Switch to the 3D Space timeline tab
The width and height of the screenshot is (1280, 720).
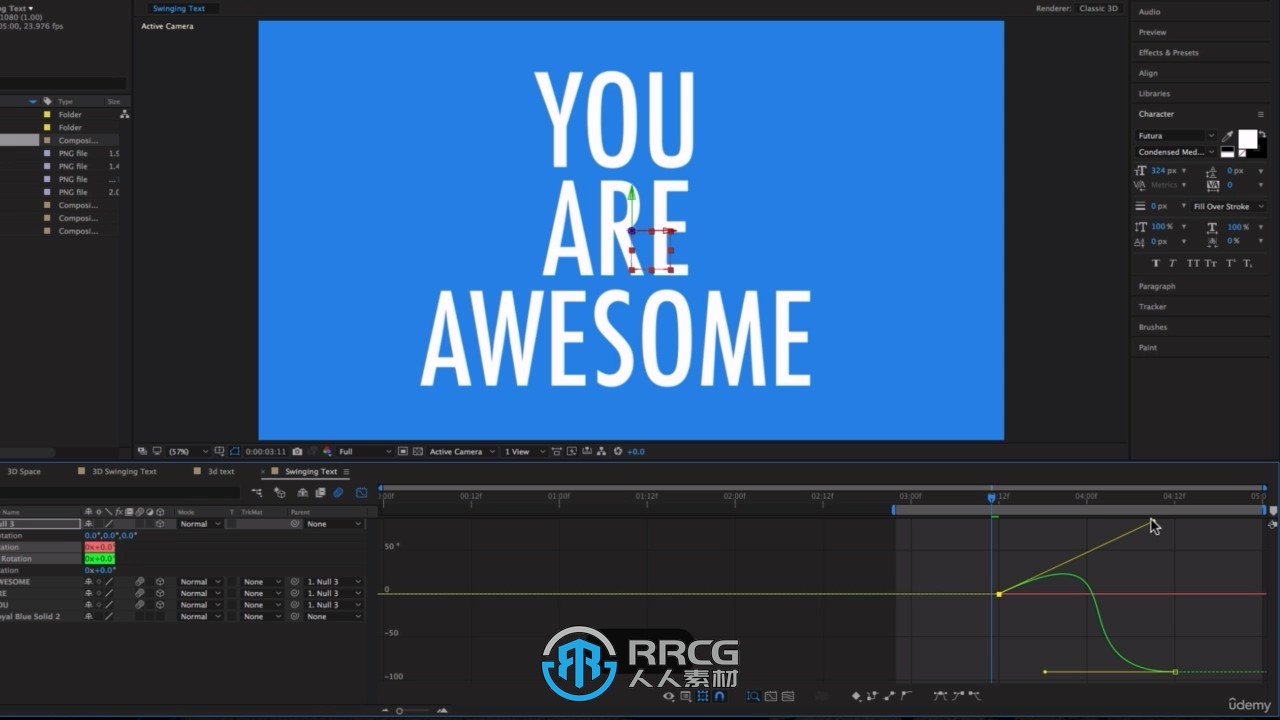coord(24,471)
